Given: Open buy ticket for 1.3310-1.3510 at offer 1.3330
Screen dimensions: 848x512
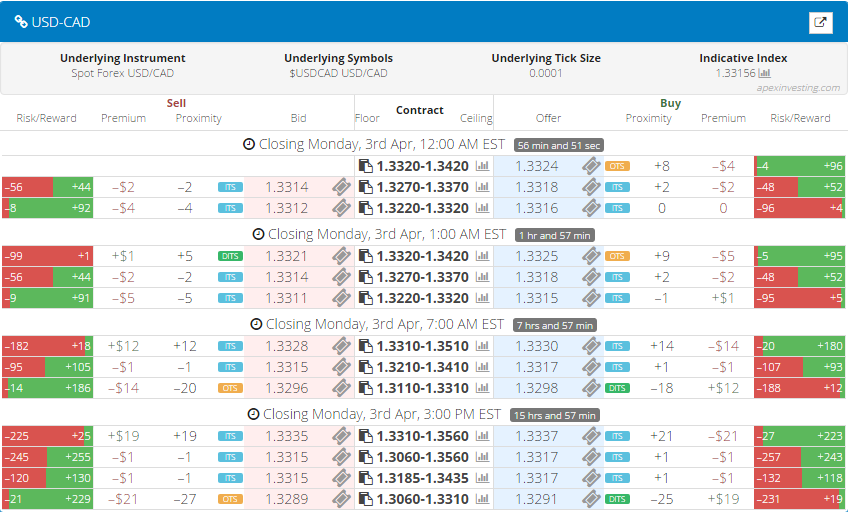Looking at the screenshot, I should (x=591, y=346).
